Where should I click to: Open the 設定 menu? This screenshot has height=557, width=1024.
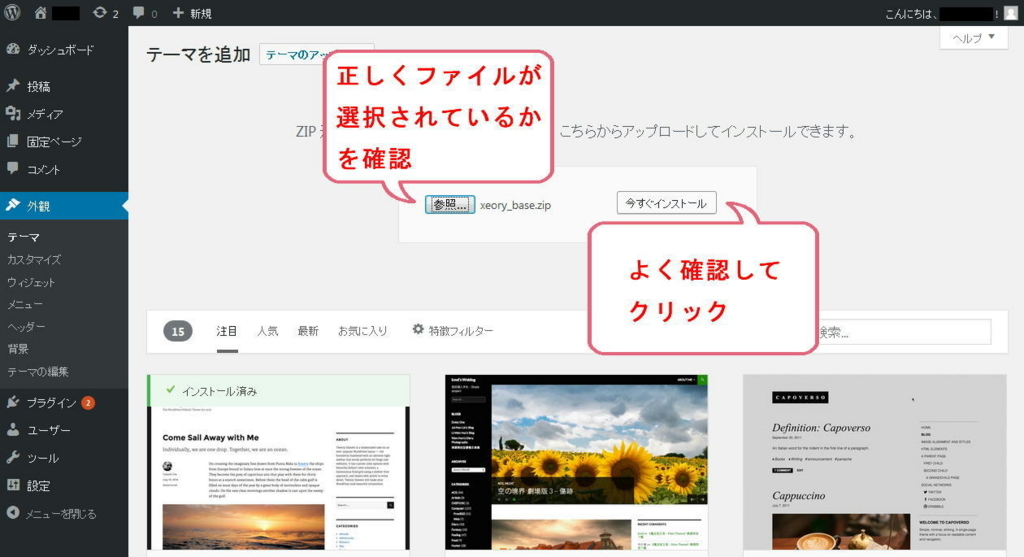click(64, 485)
